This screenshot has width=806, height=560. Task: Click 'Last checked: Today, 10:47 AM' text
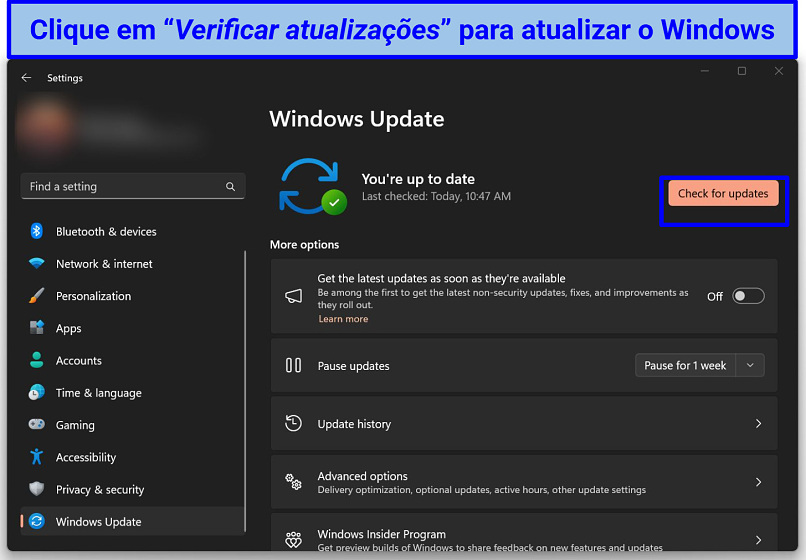coord(436,196)
